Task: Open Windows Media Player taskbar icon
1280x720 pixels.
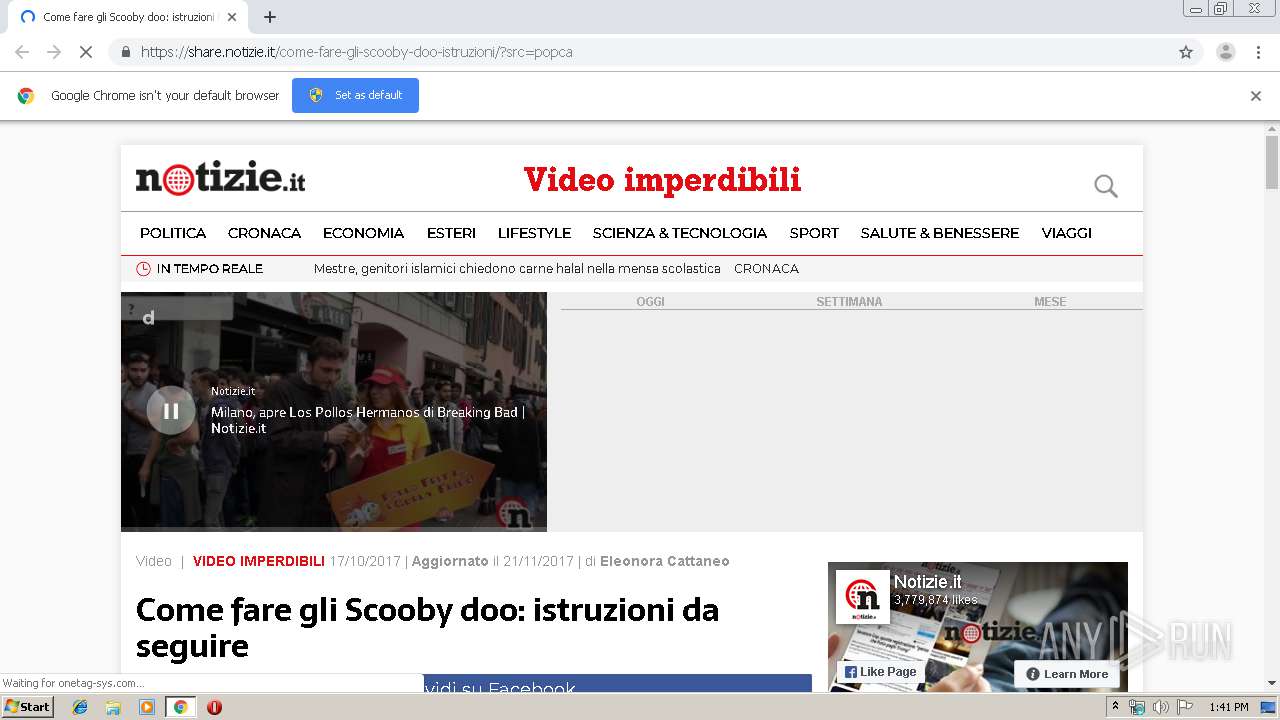Action: (147, 707)
